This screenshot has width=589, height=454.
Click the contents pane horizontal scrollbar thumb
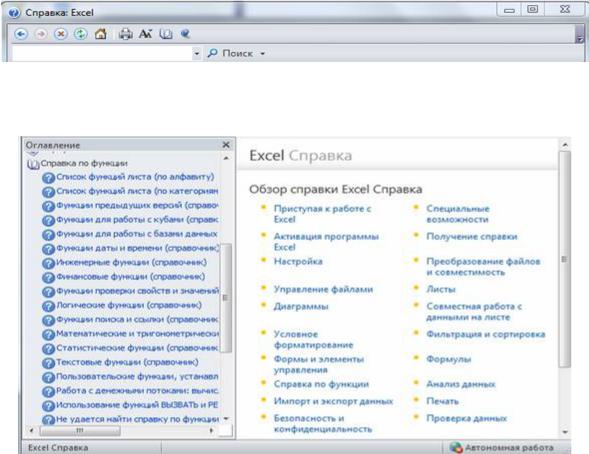(80, 431)
